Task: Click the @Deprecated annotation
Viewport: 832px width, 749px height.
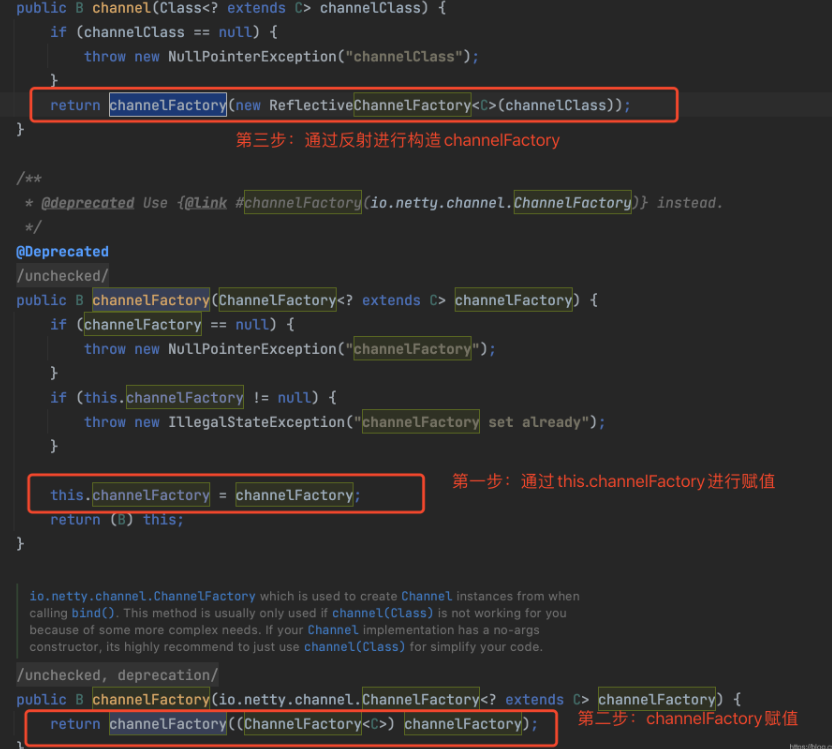Action: 62,251
